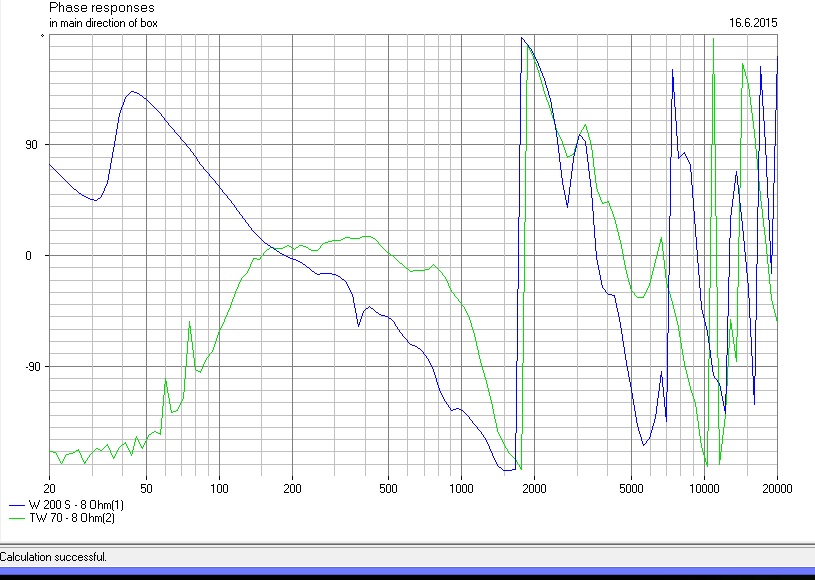Click the 90 label on the phase axis

[x=32, y=145]
